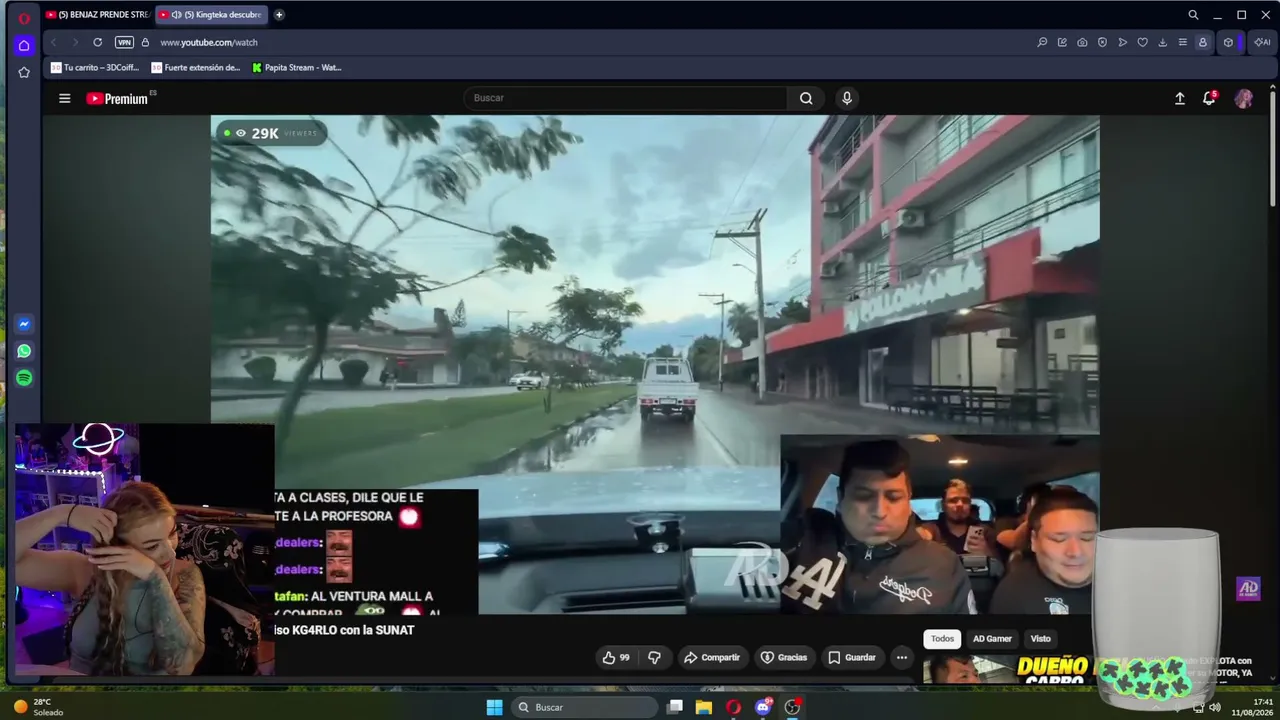This screenshot has width=1280, height=720.
Task: Select the Todos filter chip
Action: (x=943, y=639)
